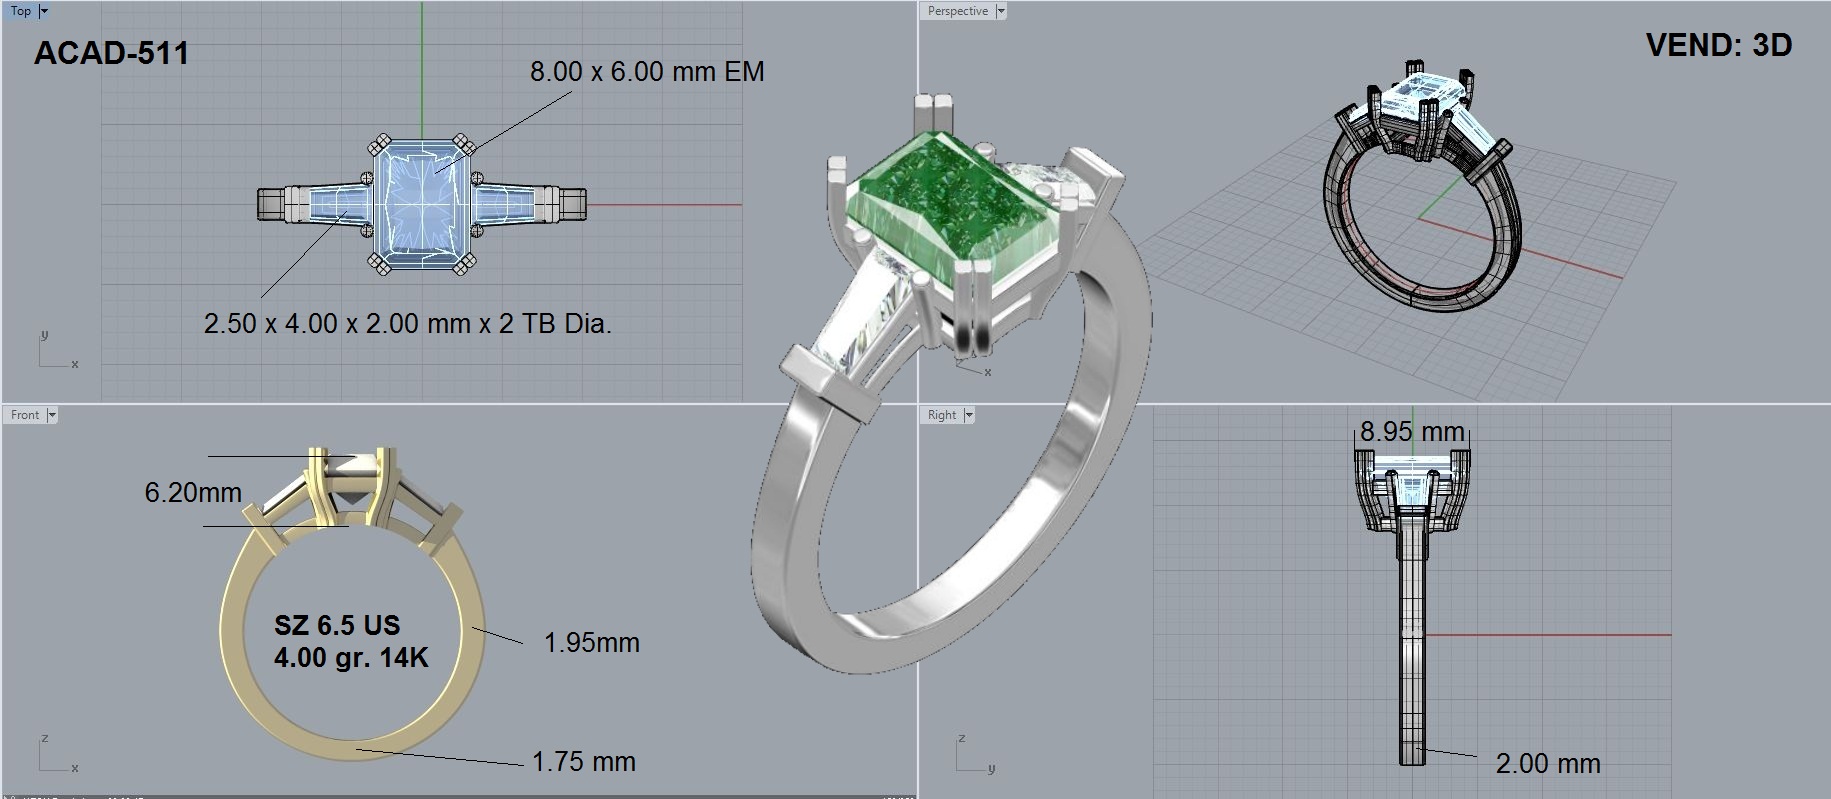Screen dimensions: 1831x799
Task: Expand the Front viewport menu arrow
Action: (x=52, y=415)
